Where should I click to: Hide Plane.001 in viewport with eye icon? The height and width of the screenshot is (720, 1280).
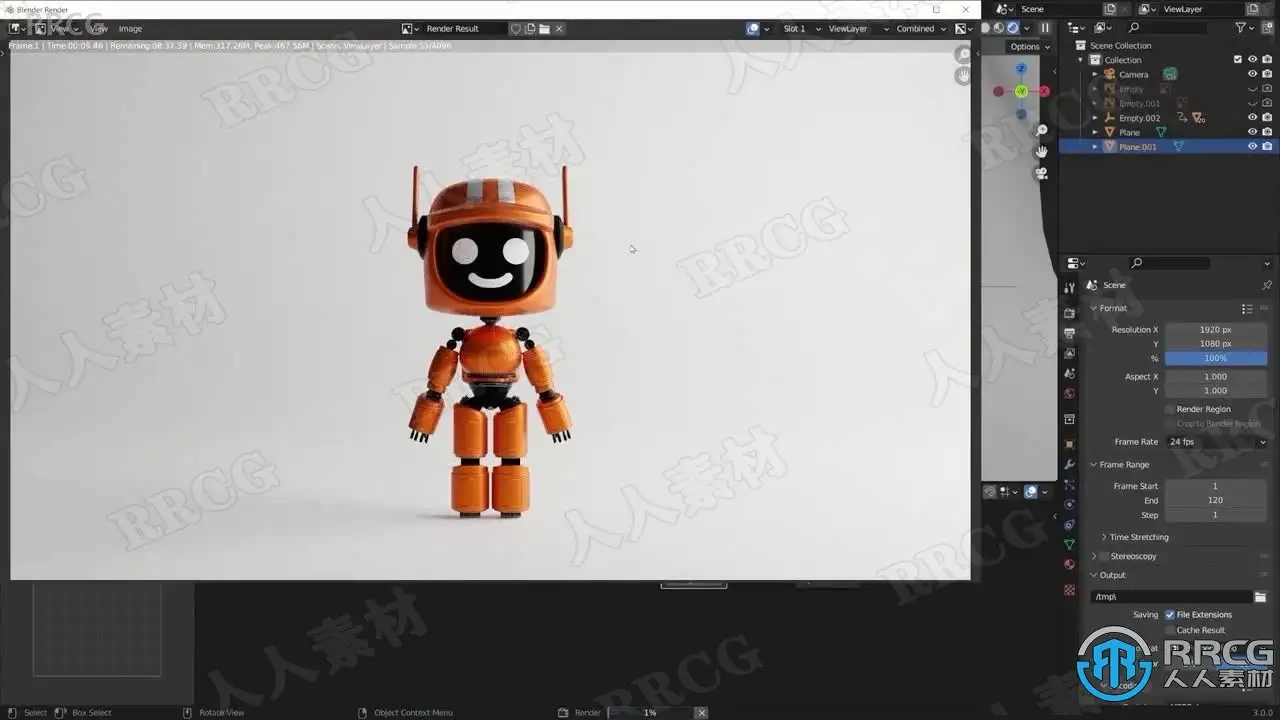tap(1252, 147)
